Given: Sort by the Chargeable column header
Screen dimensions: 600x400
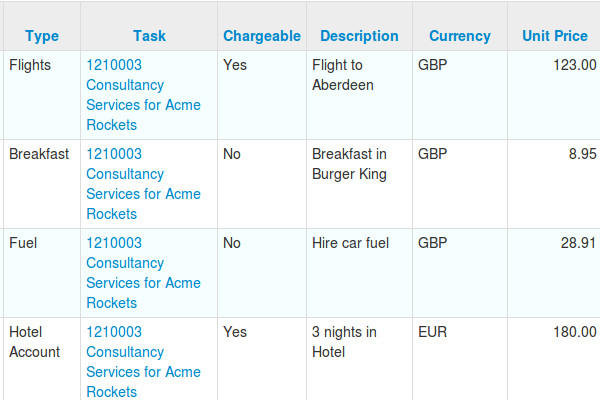Looking at the screenshot, I should tap(262, 36).
